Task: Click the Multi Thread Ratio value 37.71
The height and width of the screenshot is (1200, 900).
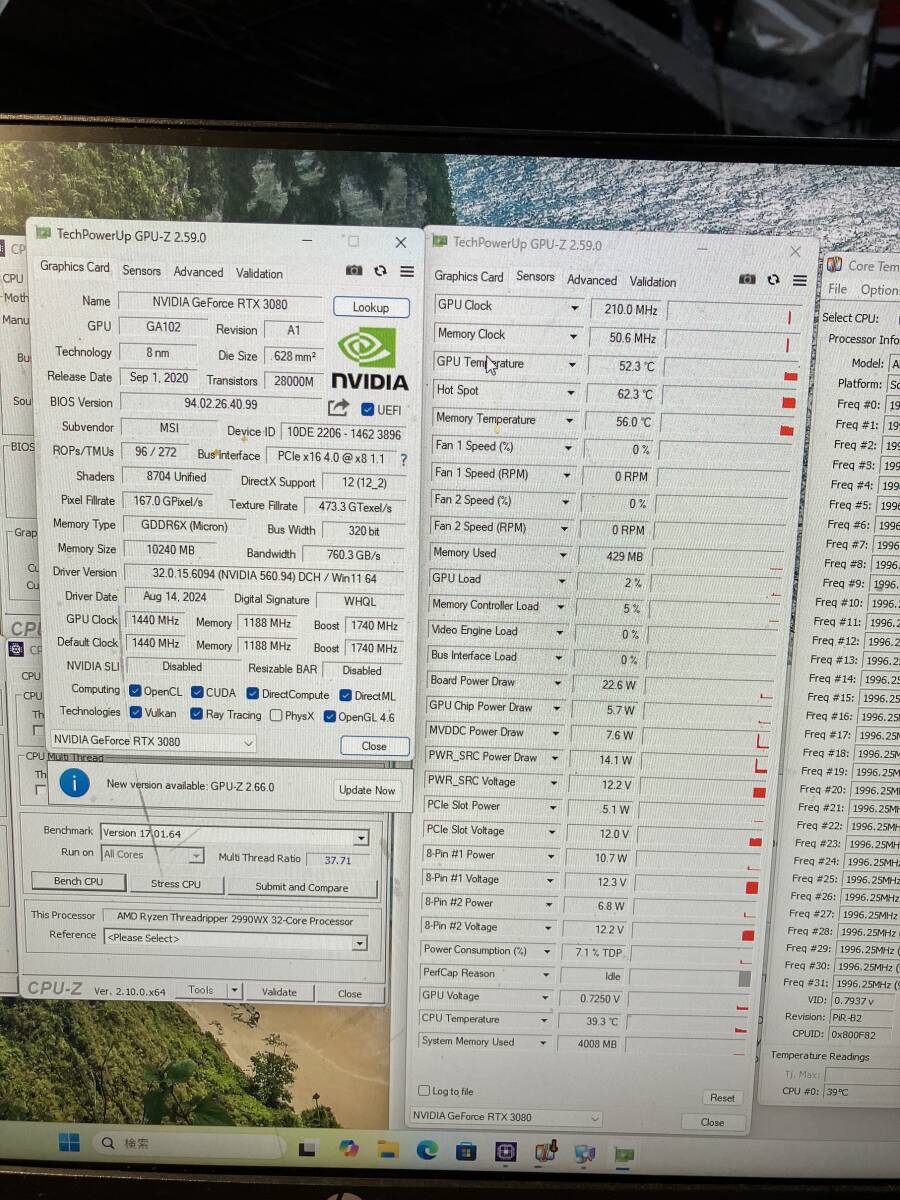Action: point(338,860)
